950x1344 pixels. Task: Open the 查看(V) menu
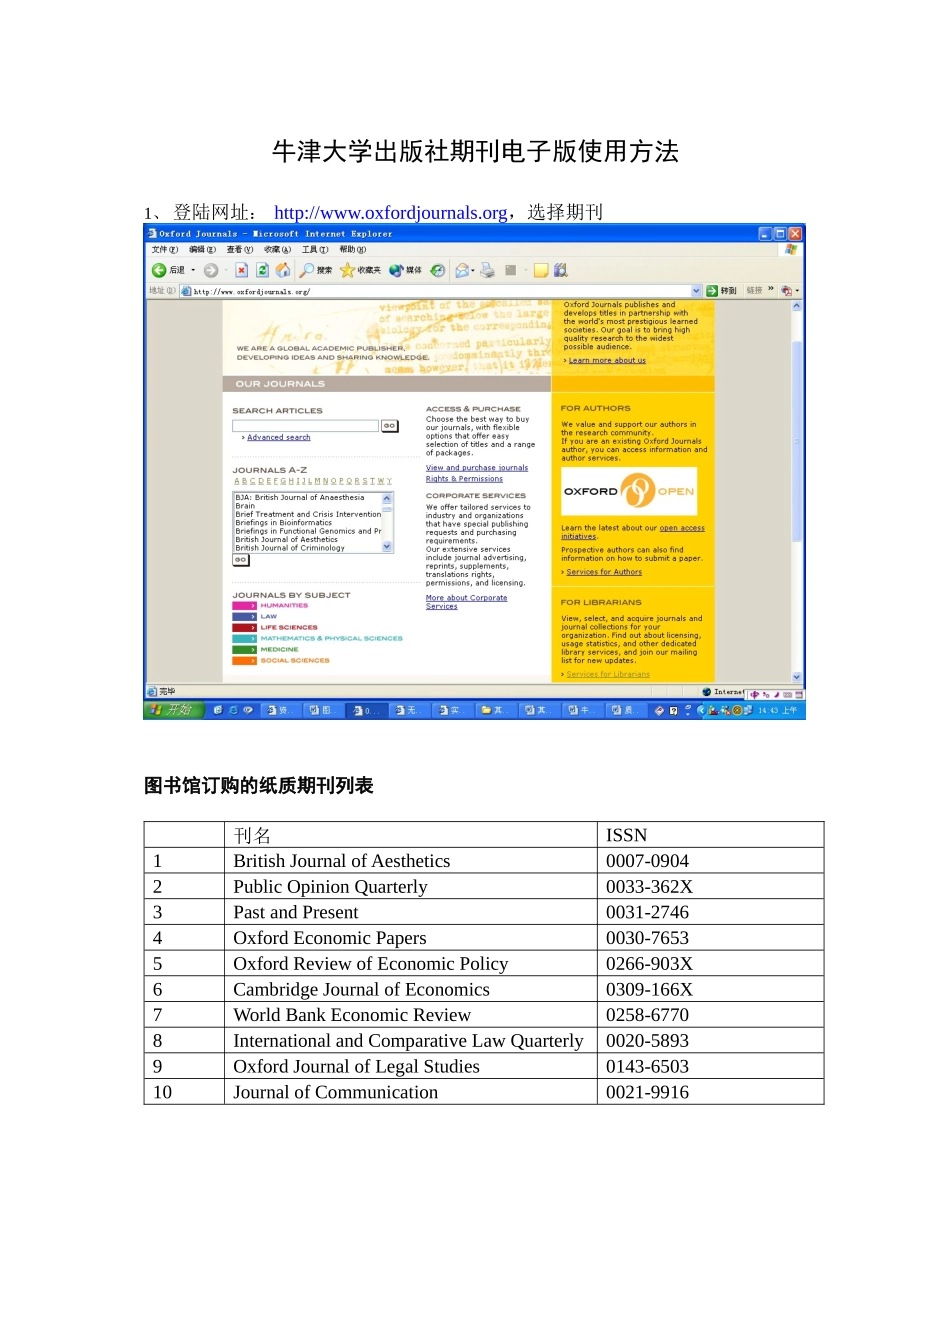240,249
